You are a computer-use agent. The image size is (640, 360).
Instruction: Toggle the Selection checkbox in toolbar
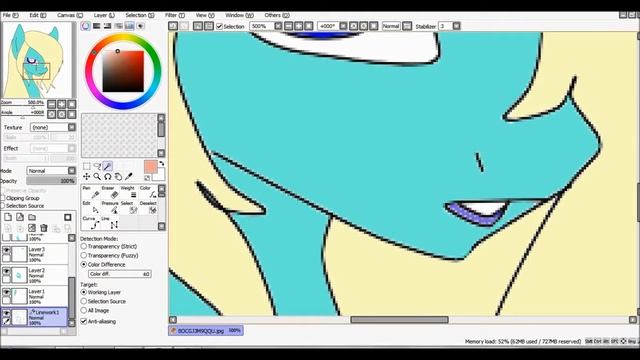click(x=220, y=27)
